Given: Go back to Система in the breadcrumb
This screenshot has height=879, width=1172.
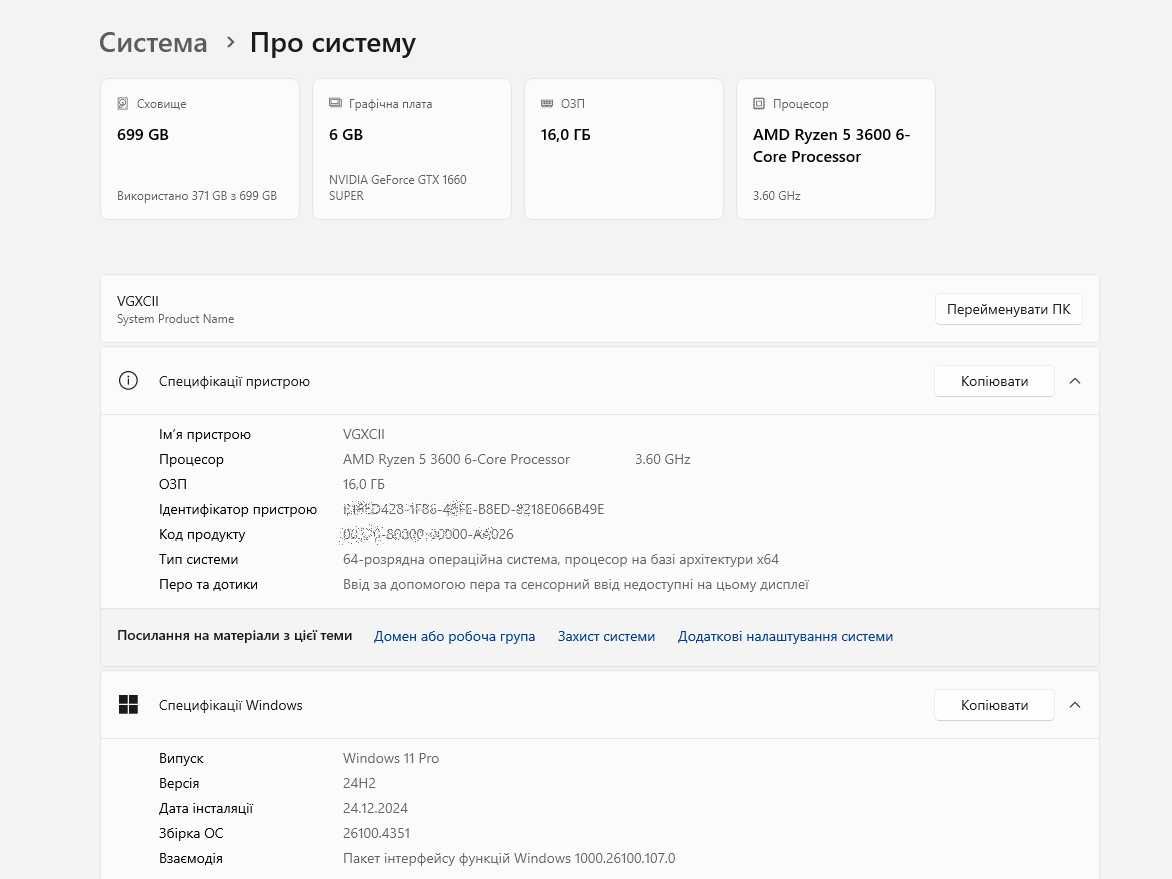Looking at the screenshot, I should point(152,43).
